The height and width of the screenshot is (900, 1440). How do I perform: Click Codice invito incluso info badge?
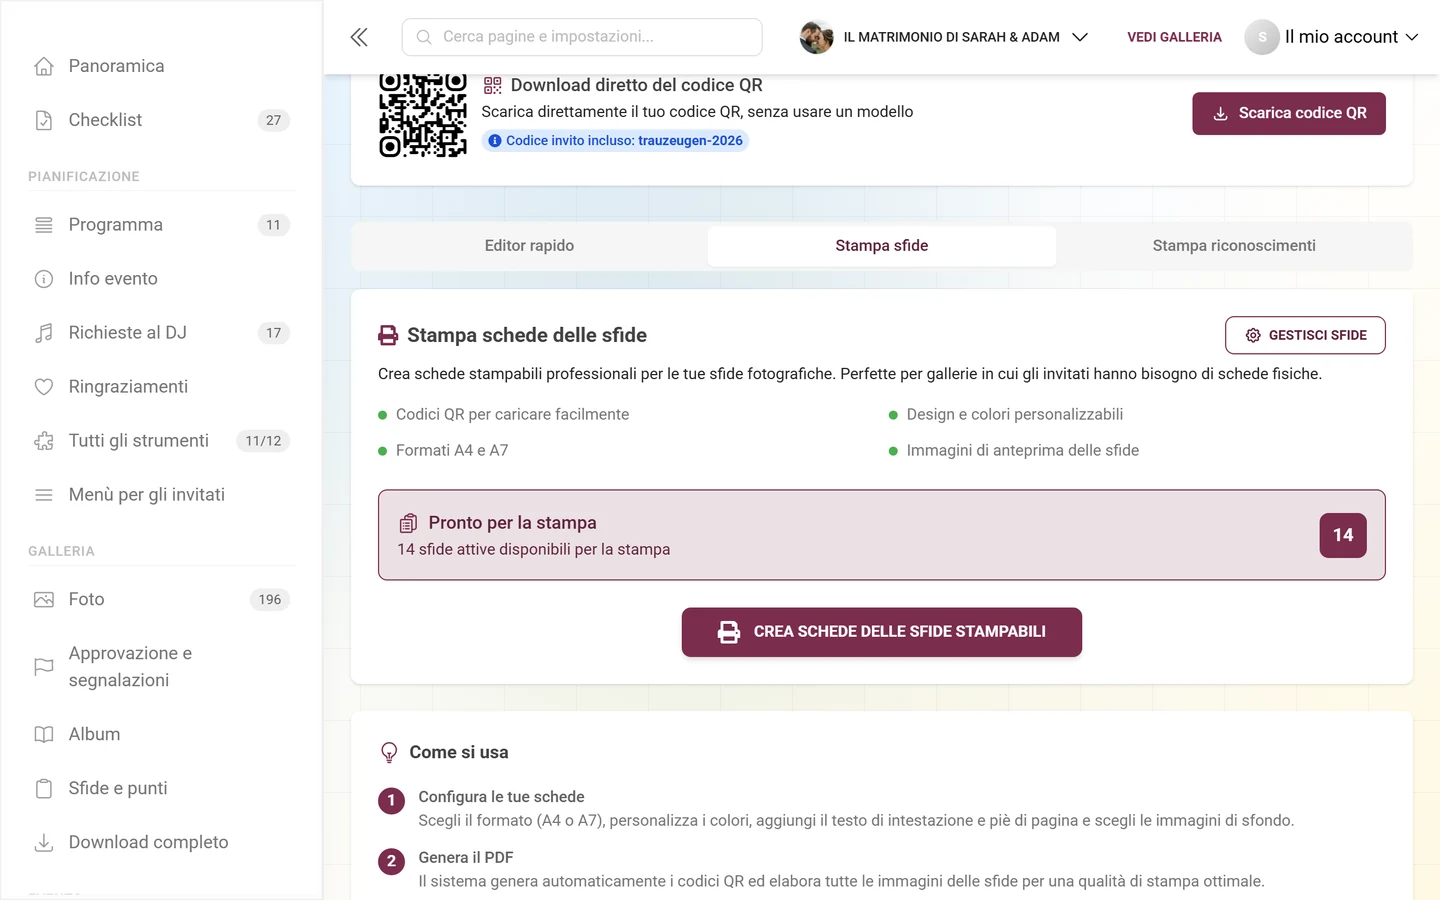point(615,141)
